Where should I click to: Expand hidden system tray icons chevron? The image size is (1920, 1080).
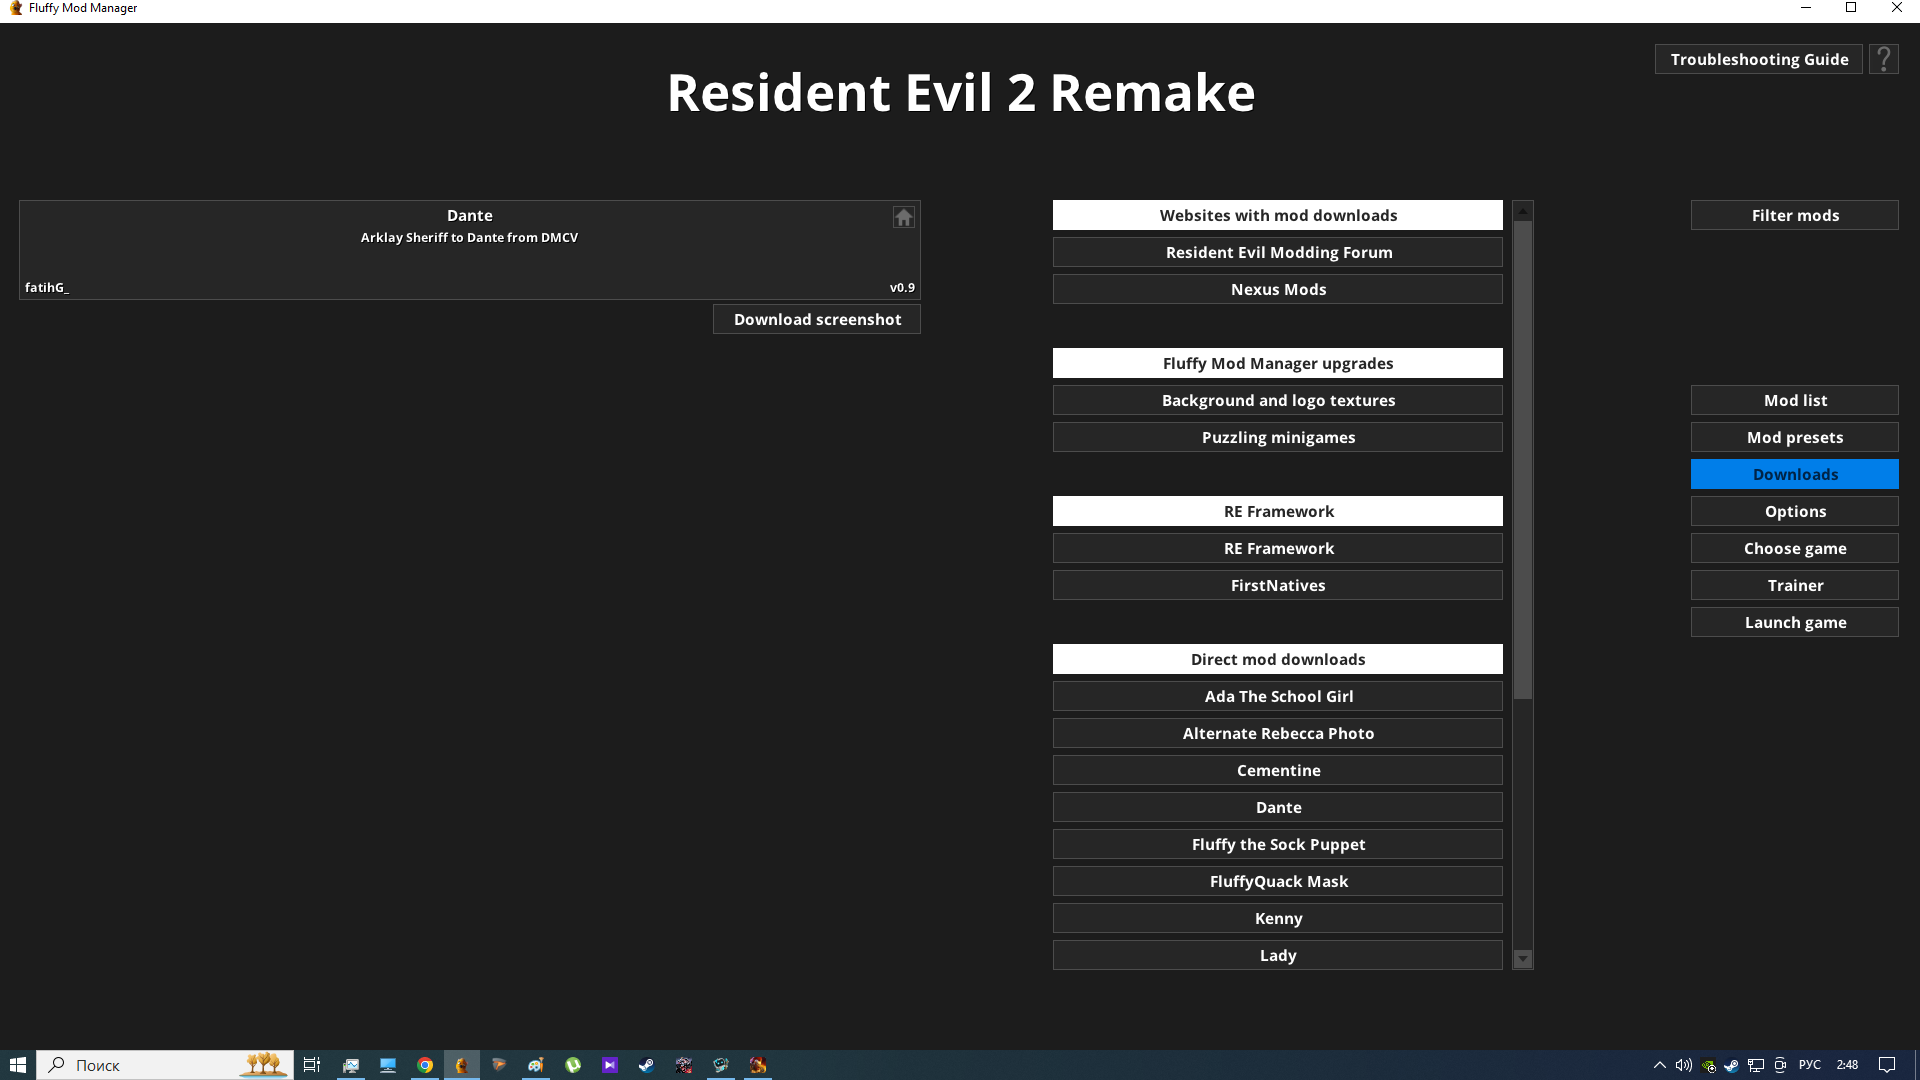coord(1659,1065)
